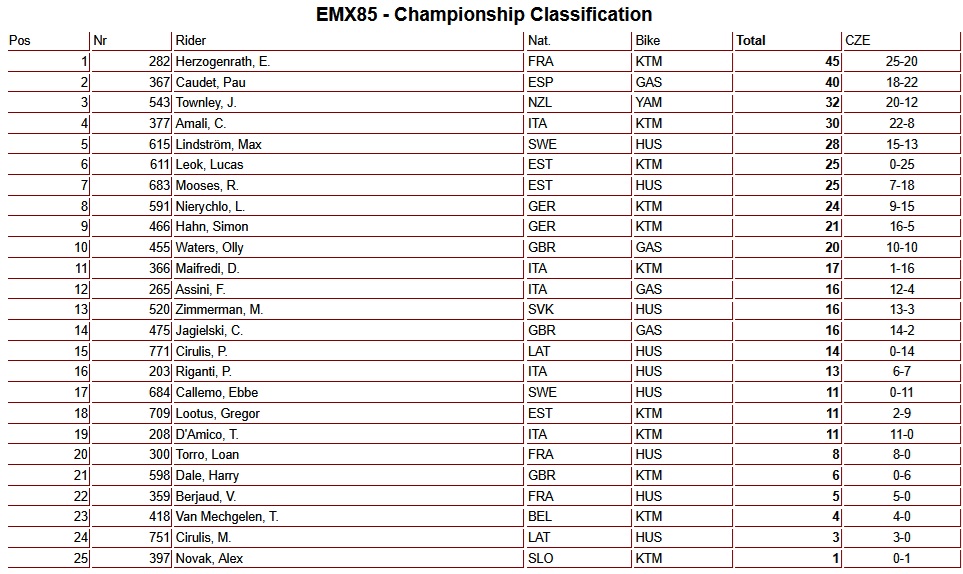
Task: Click the Total column header
Action: (751, 41)
